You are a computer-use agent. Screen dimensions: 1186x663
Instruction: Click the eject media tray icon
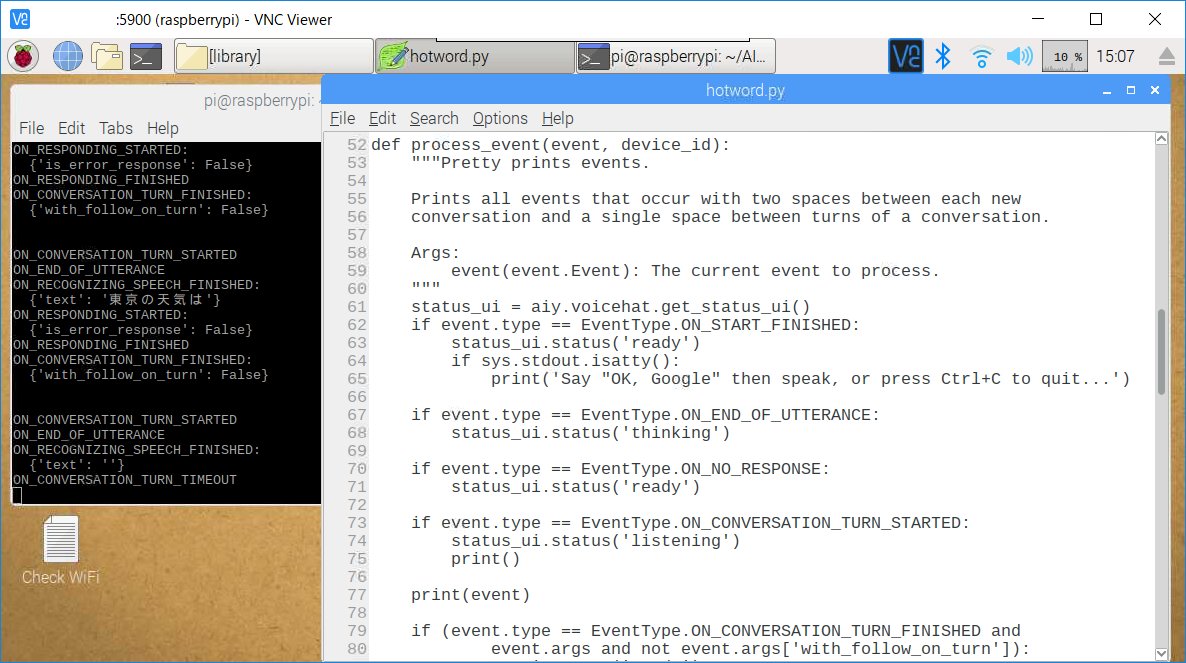(1167, 57)
